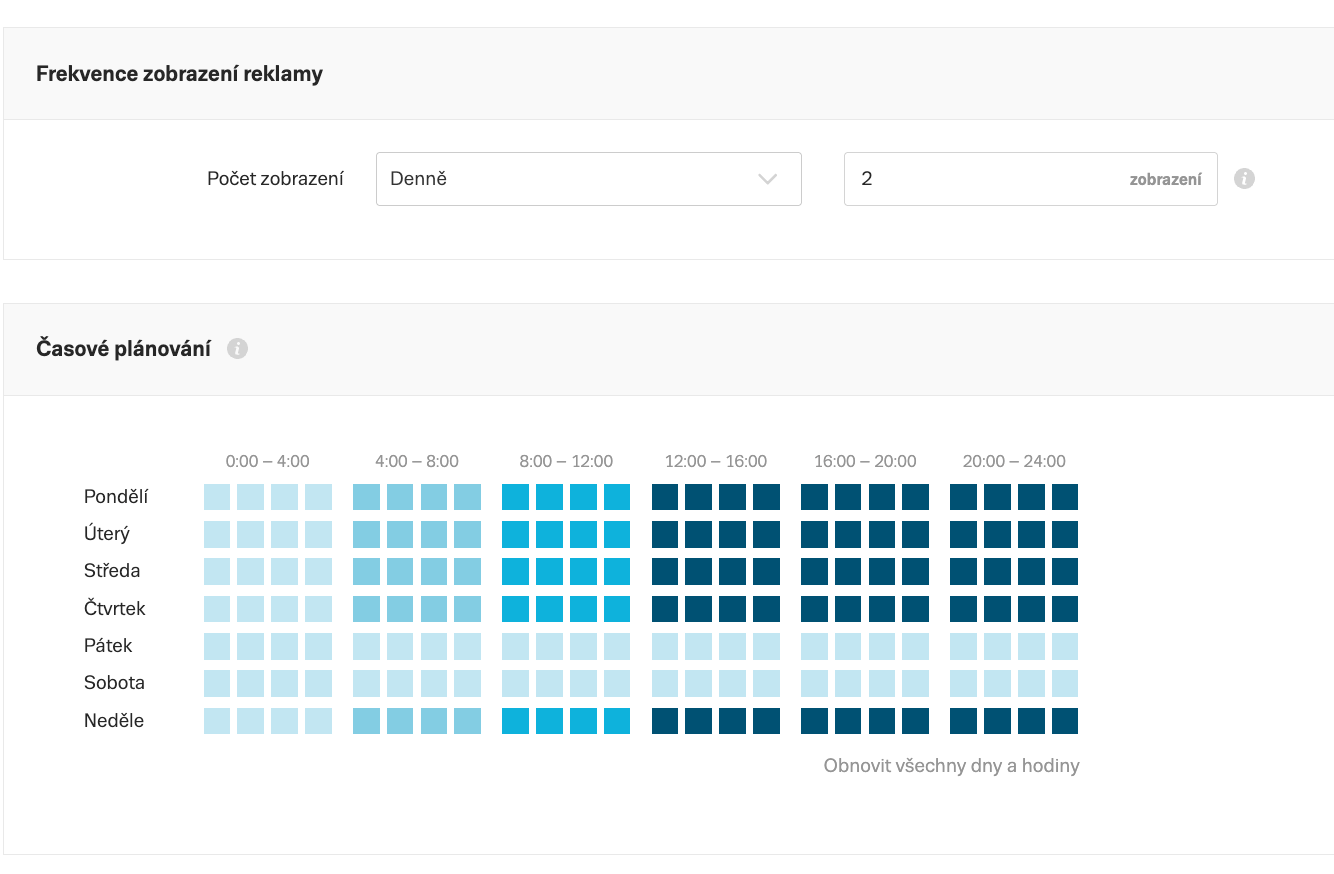Click info icon next to zobrazení field
The height and width of the screenshot is (874, 1334).
[1244, 179]
